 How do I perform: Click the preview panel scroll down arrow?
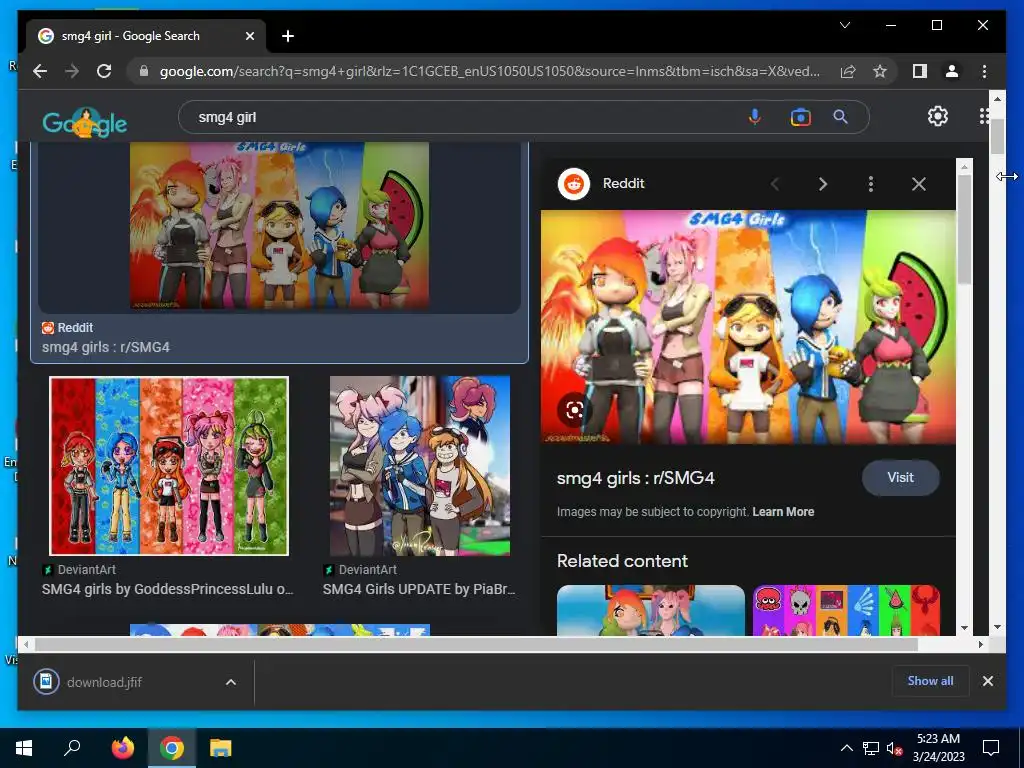coord(965,628)
